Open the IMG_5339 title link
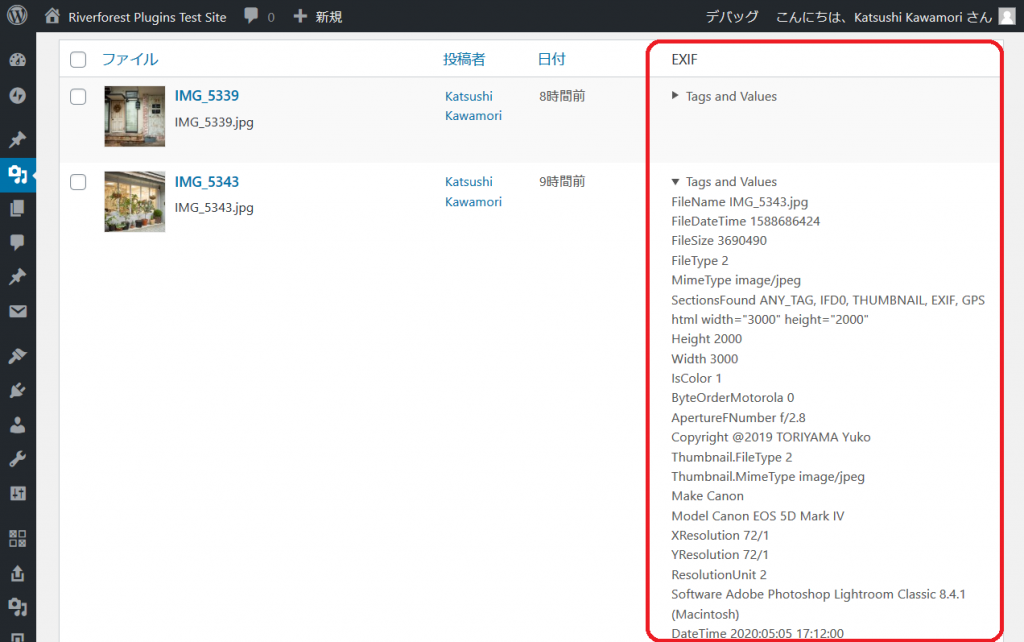Viewport: 1024px width, 642px height. pos(206,96)
